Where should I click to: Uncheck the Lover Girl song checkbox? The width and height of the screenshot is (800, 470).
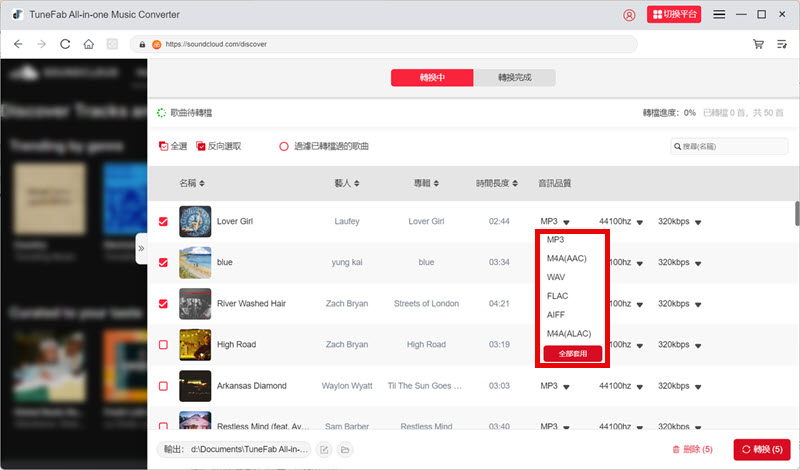pos(163,221)
